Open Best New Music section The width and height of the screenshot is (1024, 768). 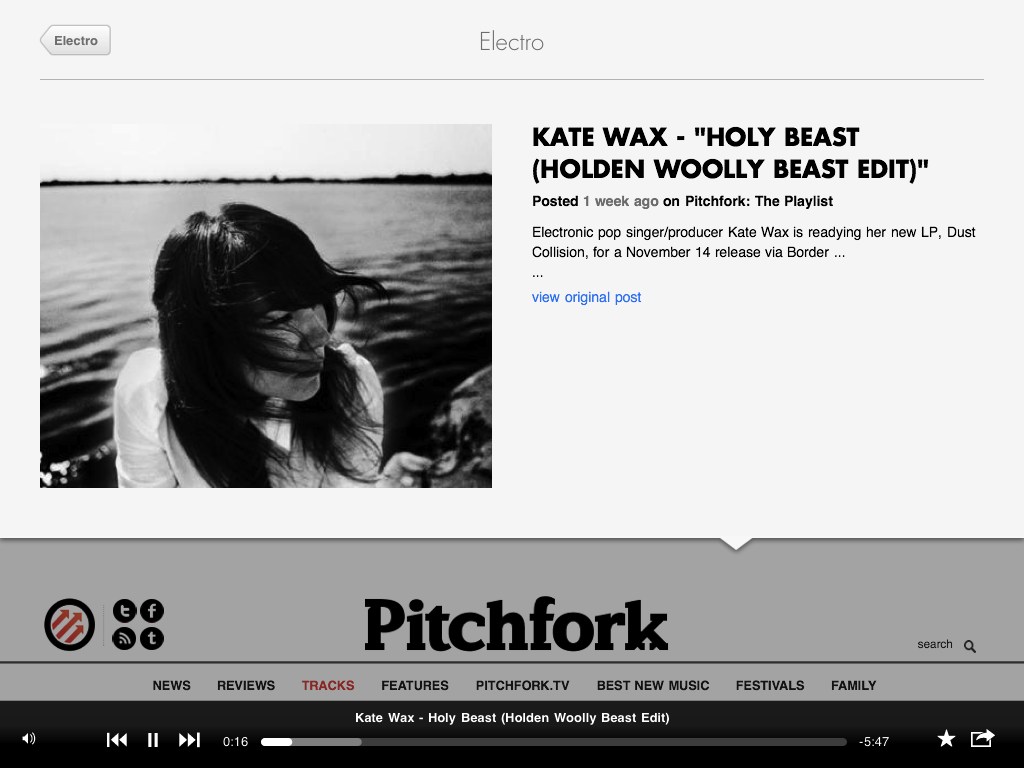(x=652, y=685)
